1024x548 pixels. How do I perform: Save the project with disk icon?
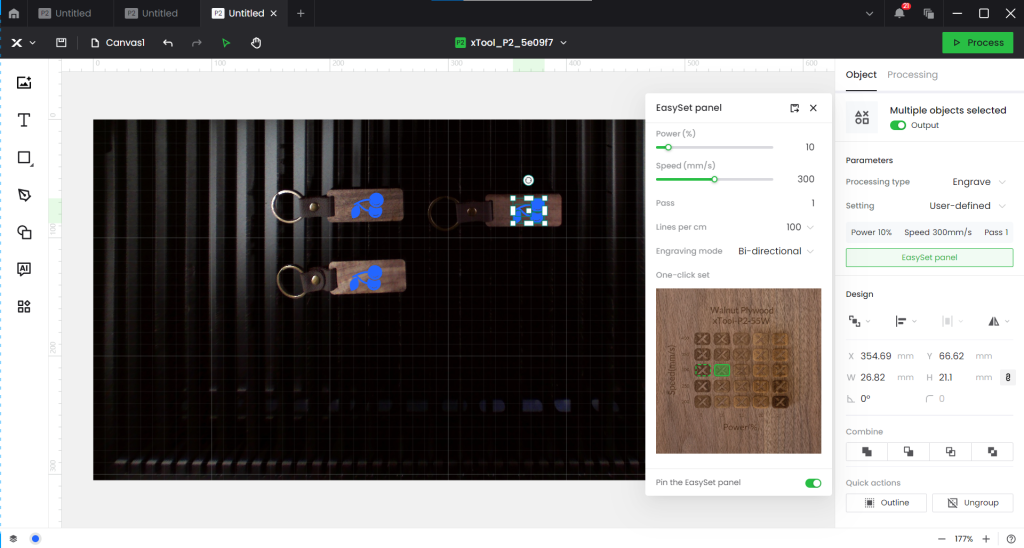(x=61, y=42)
